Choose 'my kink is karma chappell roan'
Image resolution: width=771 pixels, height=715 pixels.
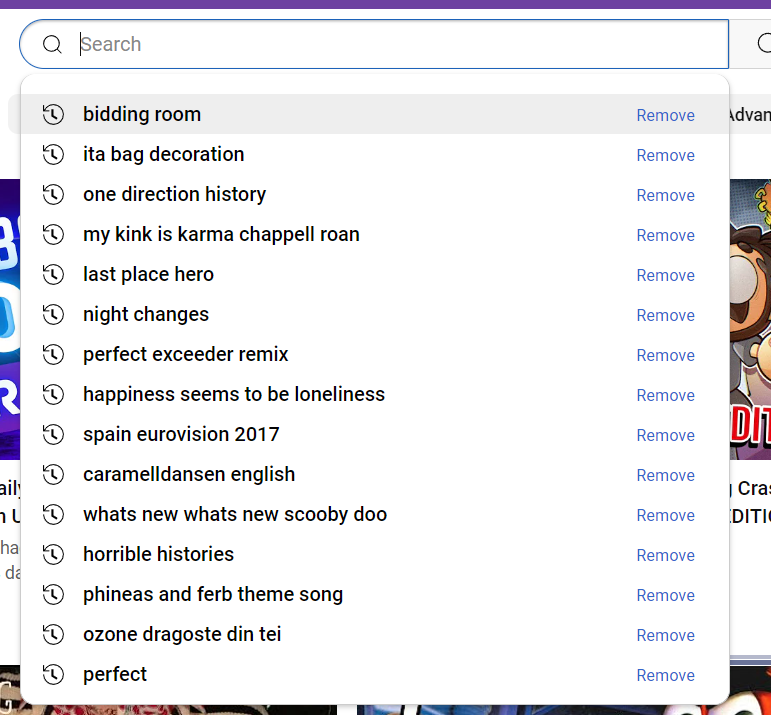[x=375, y=234]
